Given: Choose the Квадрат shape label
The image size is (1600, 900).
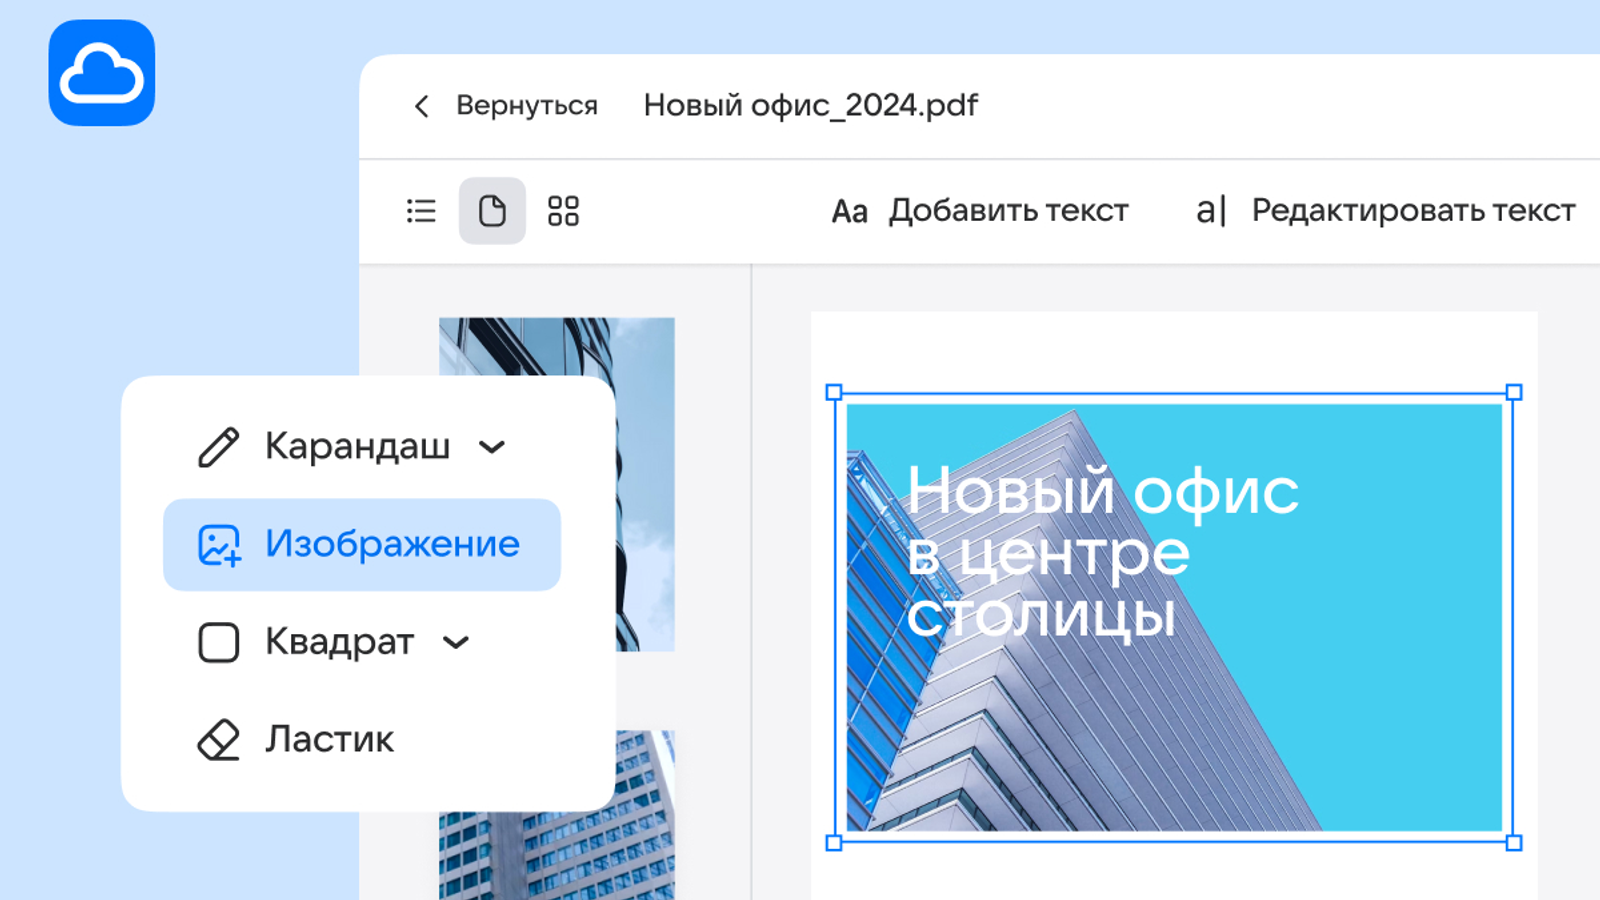Looking at the screenshot, I should click(x=339, y=643).
